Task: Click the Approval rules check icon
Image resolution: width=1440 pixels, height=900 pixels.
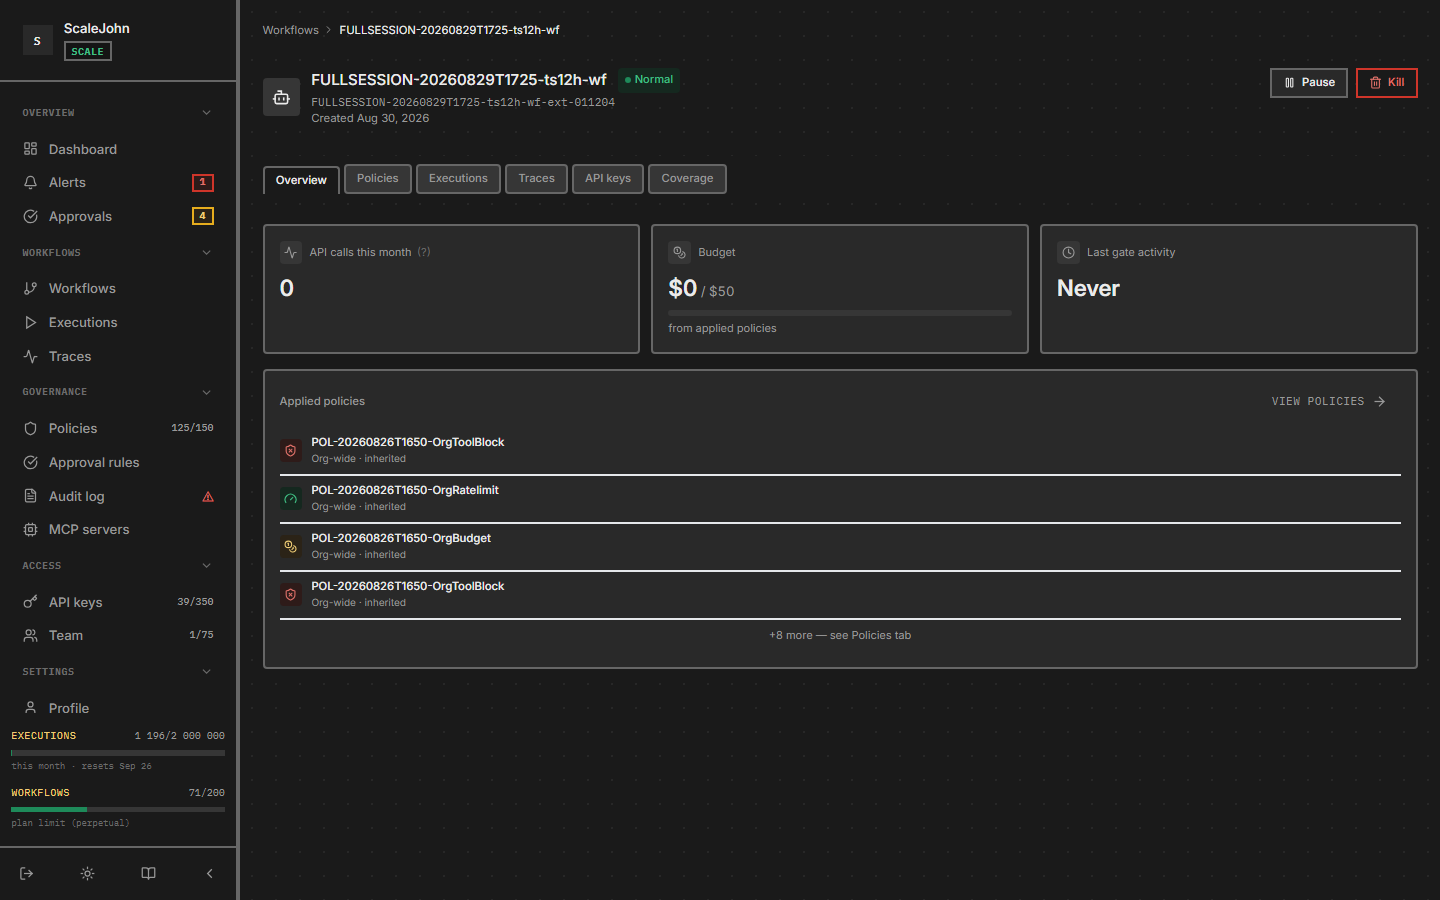Action: point(30,462)
